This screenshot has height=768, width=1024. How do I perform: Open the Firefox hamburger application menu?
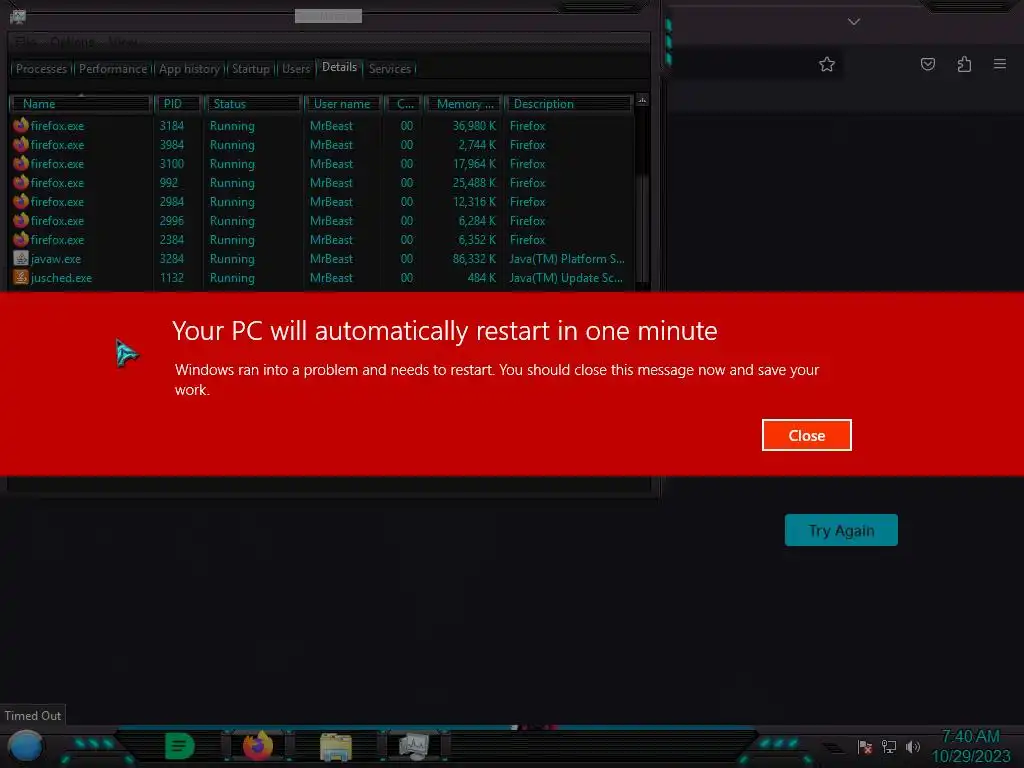(x=999, y=64)
